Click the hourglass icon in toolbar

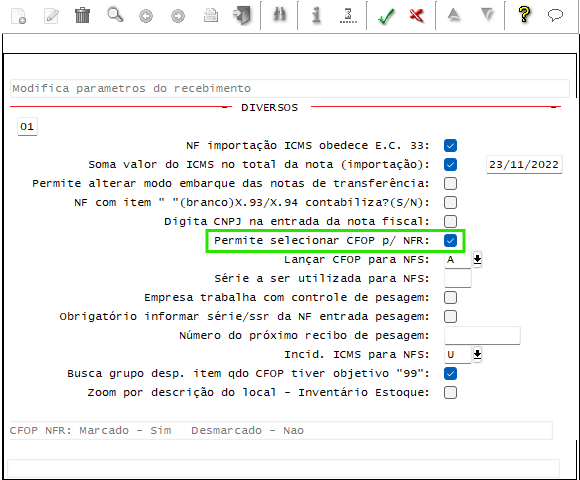[348, 16]
